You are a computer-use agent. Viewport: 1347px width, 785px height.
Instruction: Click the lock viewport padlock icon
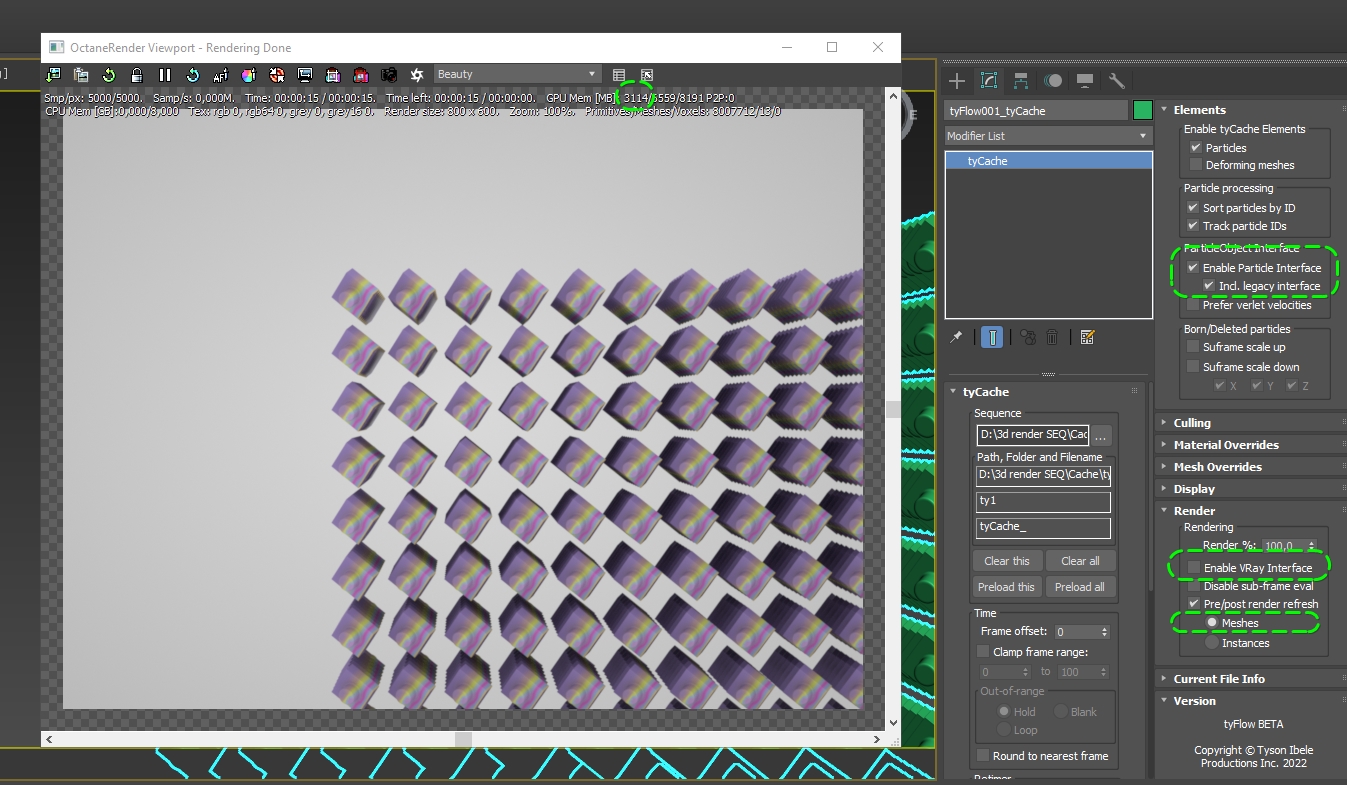(137, 75)
